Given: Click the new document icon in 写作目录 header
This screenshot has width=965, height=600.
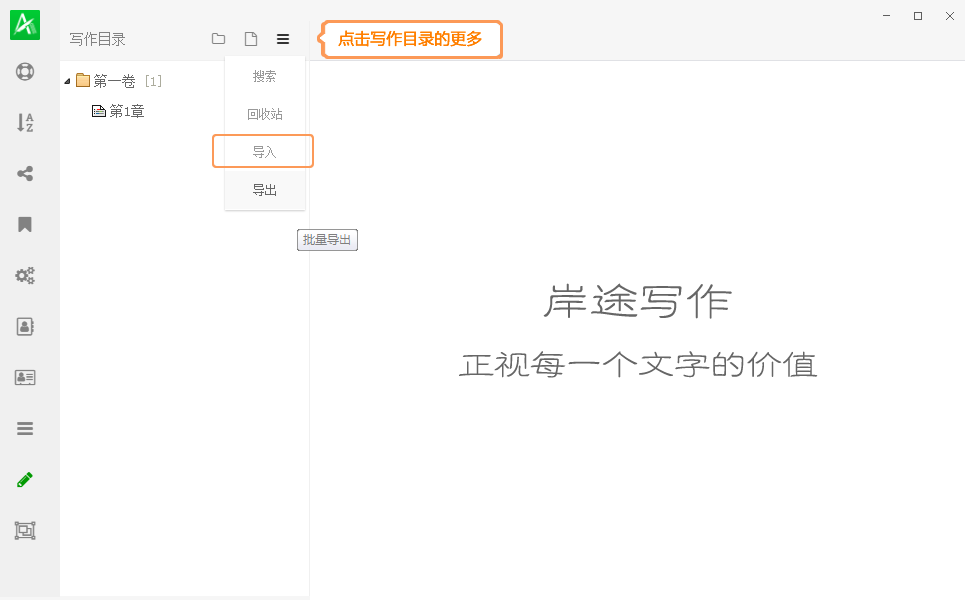Looking at the screenshot, I should coord(251,39).
